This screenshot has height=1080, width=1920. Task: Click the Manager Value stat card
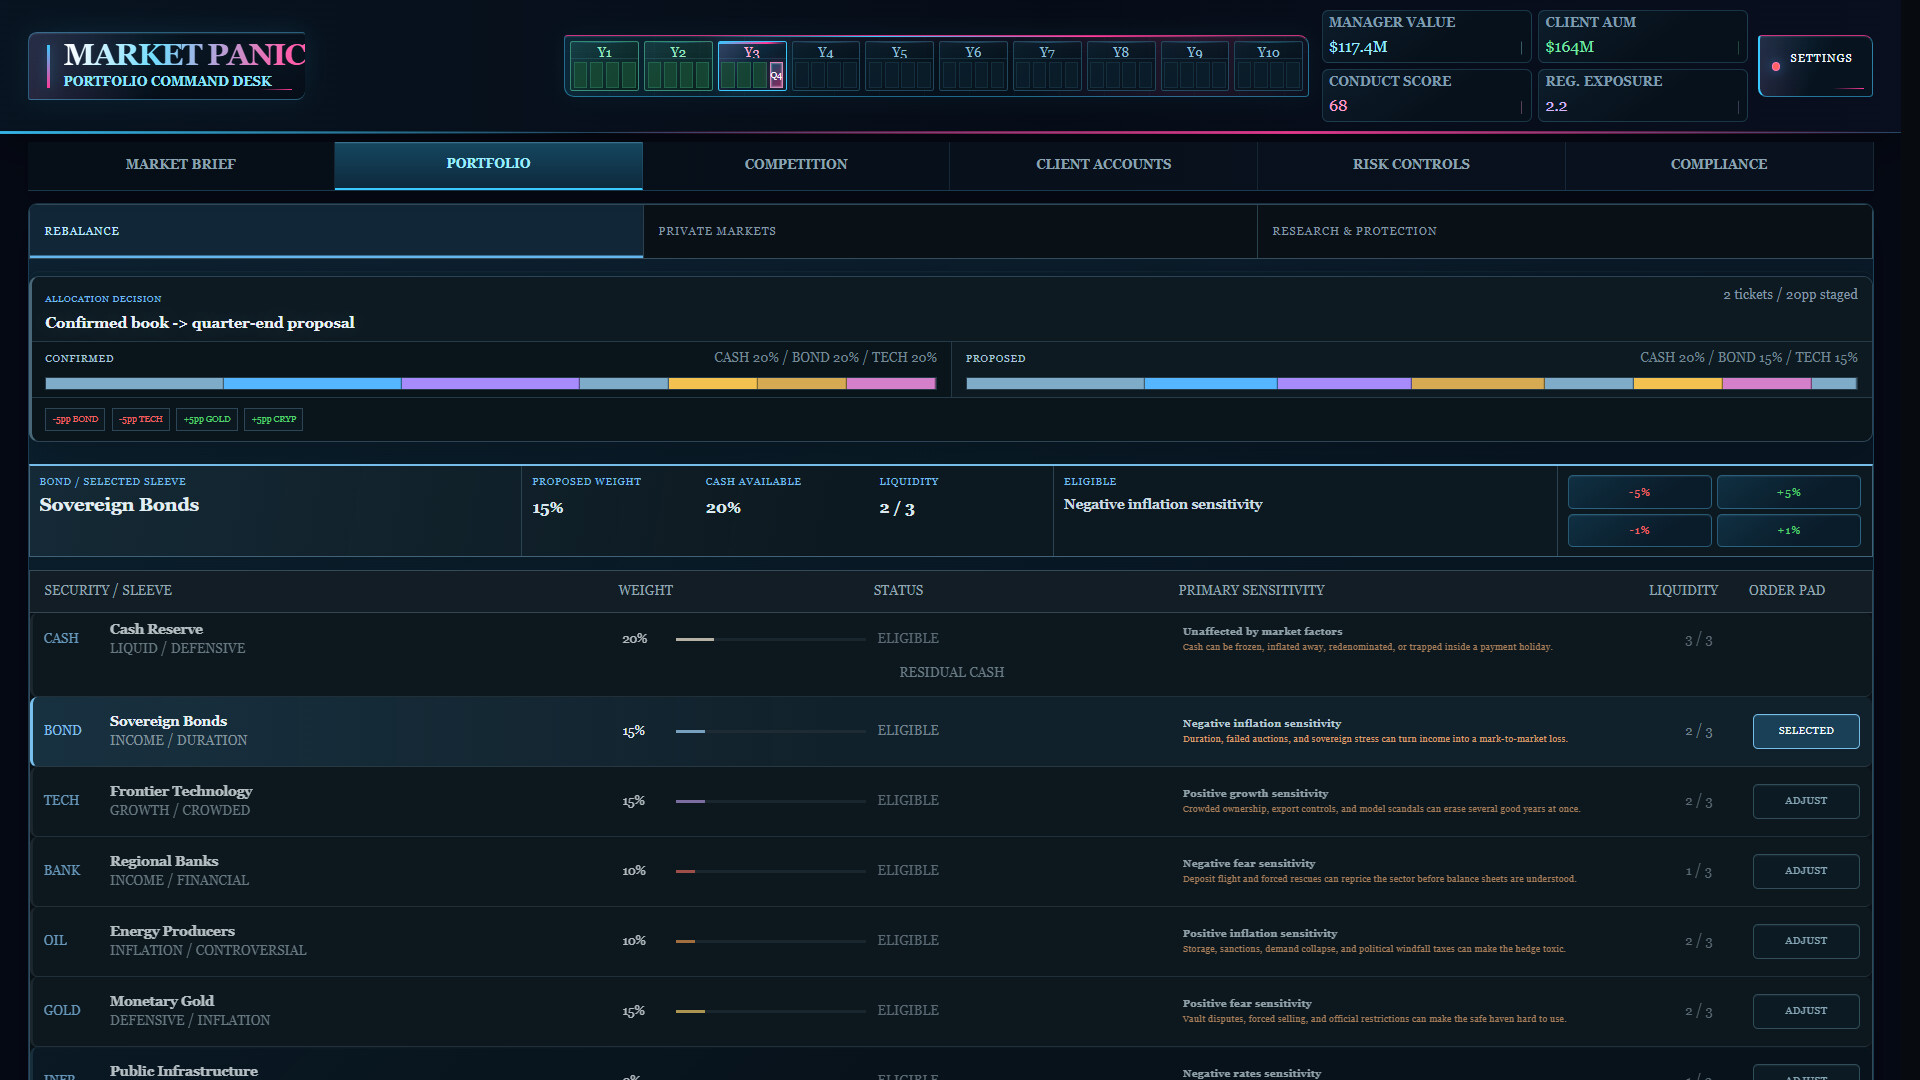click(1426, 36)
